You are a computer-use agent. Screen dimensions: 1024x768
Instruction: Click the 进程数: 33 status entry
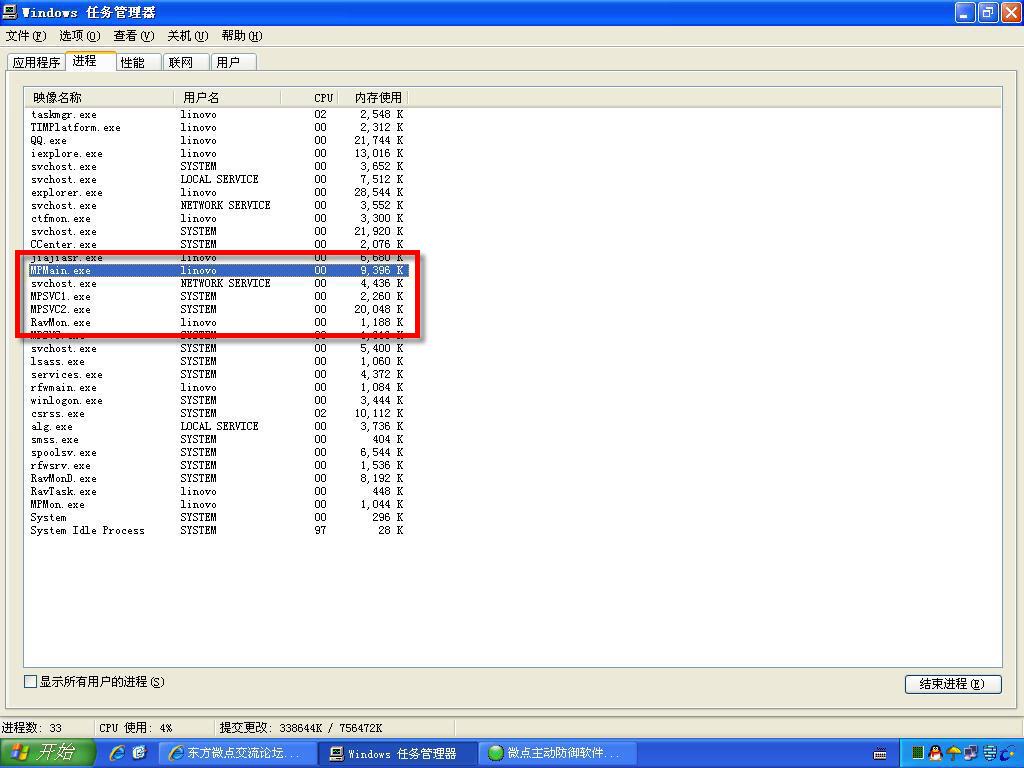click(32, 728)
